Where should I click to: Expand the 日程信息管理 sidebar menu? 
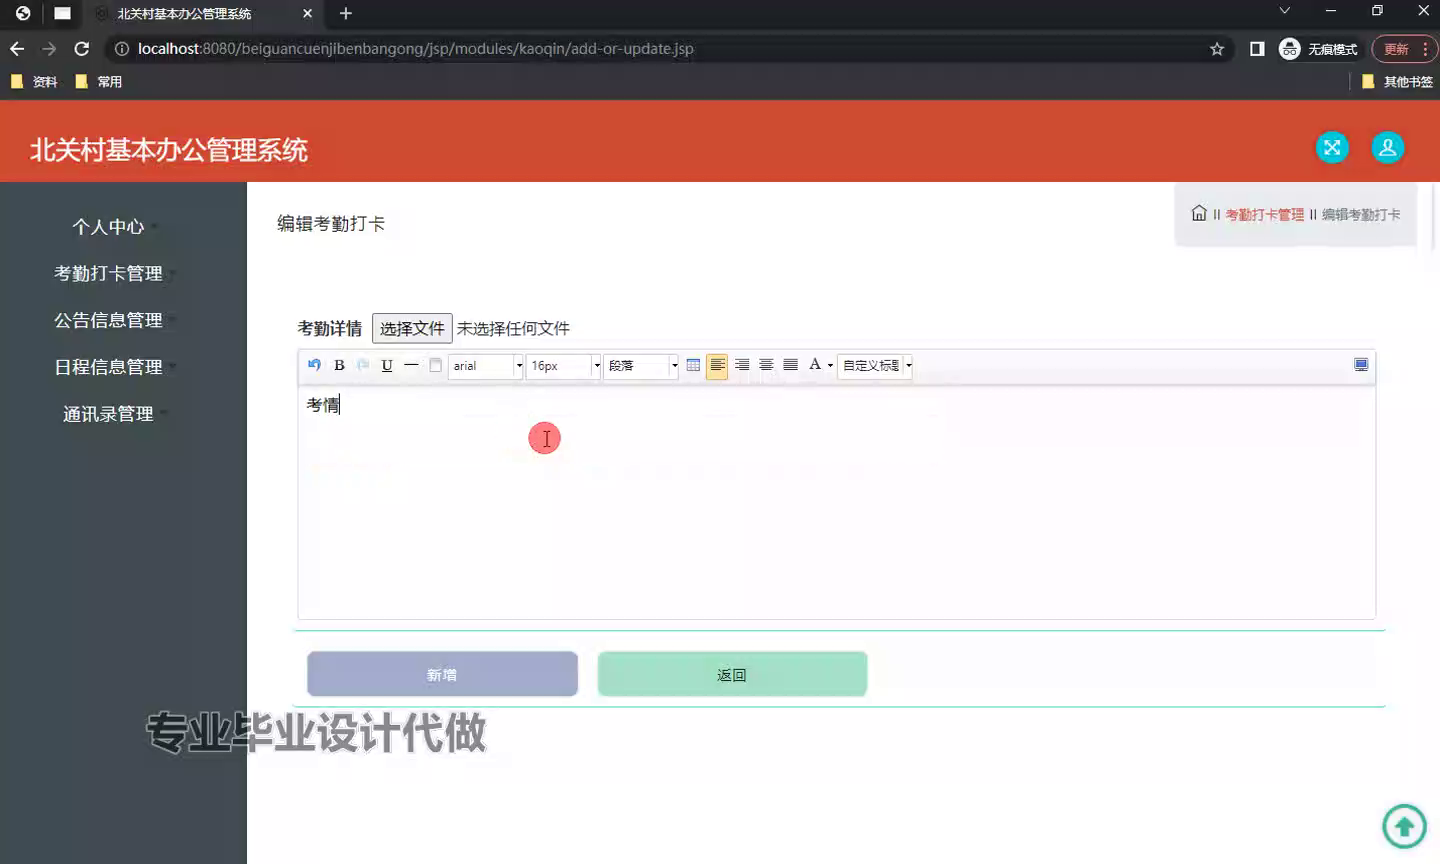[108, 368]
